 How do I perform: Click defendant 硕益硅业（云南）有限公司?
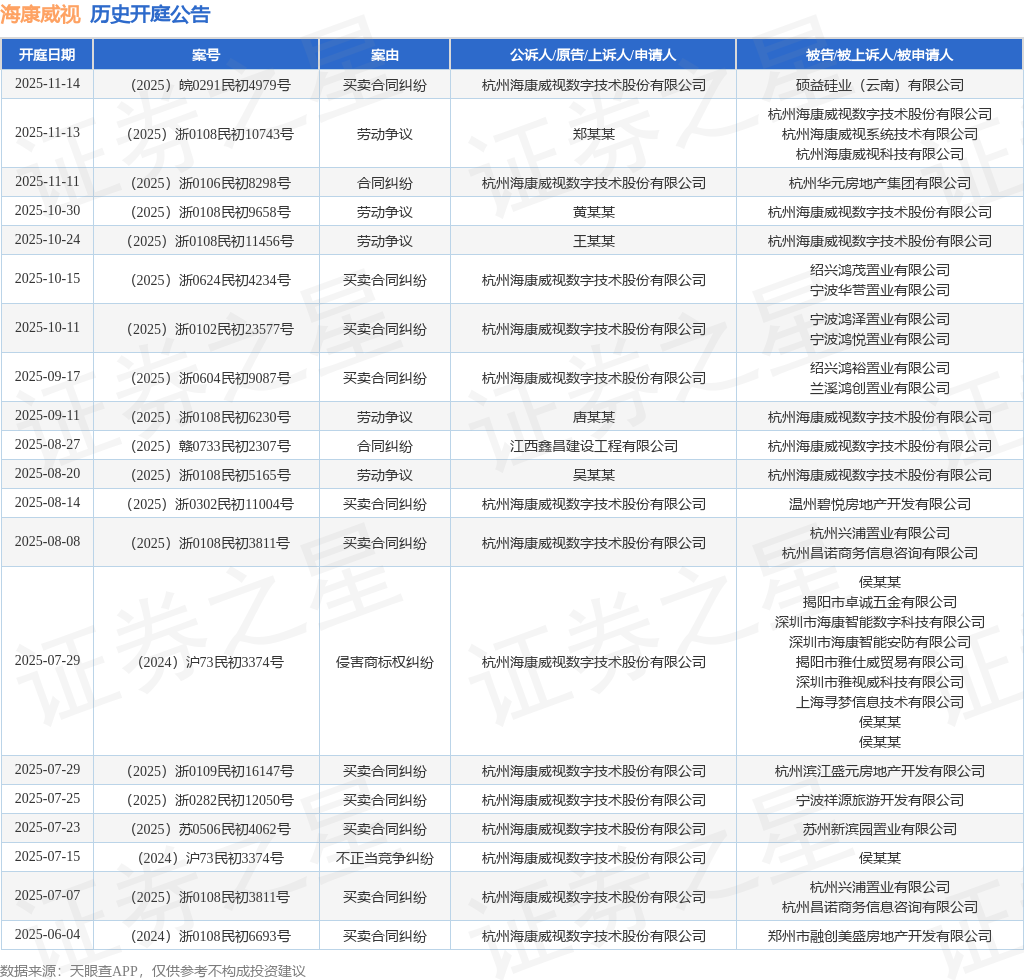coord(880,85)
